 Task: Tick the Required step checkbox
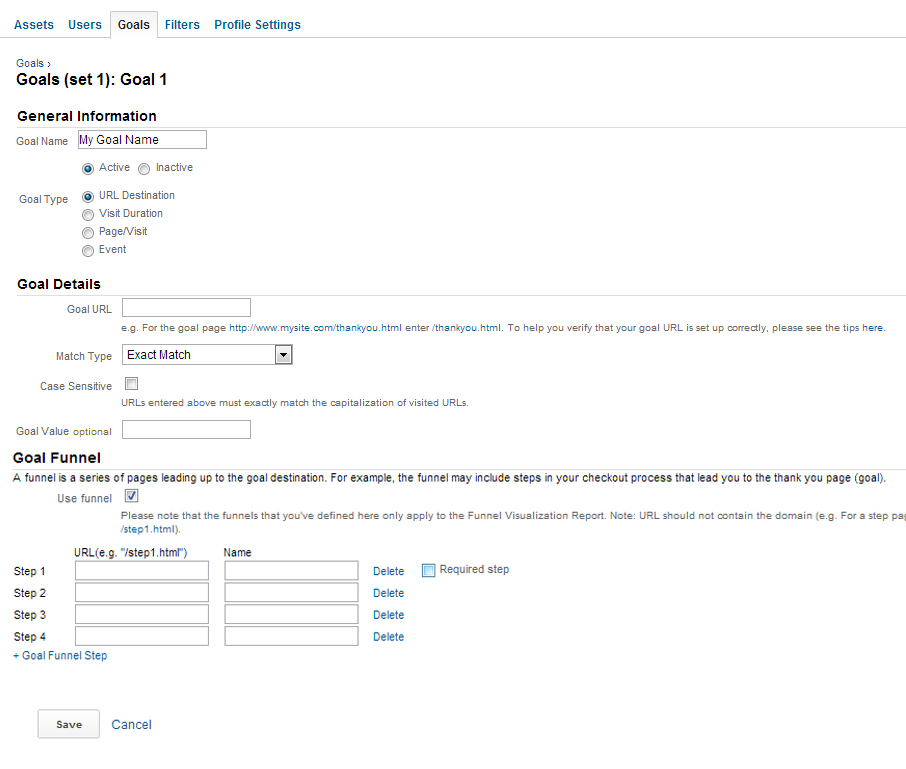[x=428, y=570]
